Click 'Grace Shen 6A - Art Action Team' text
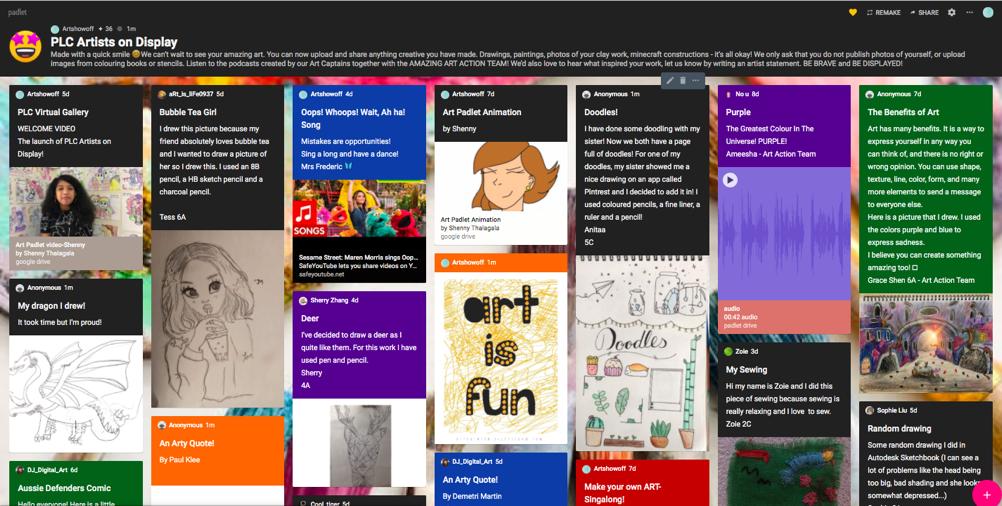 921,280
